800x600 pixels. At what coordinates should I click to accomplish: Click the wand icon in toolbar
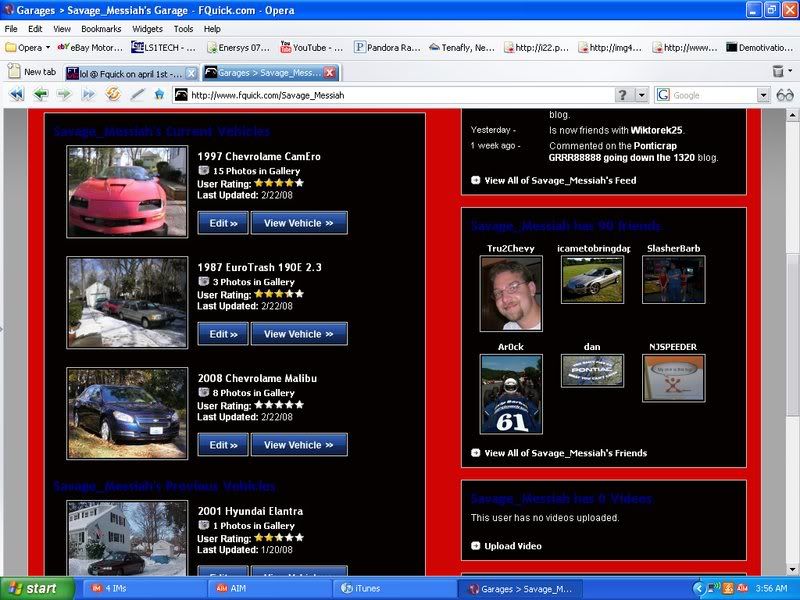137,94
